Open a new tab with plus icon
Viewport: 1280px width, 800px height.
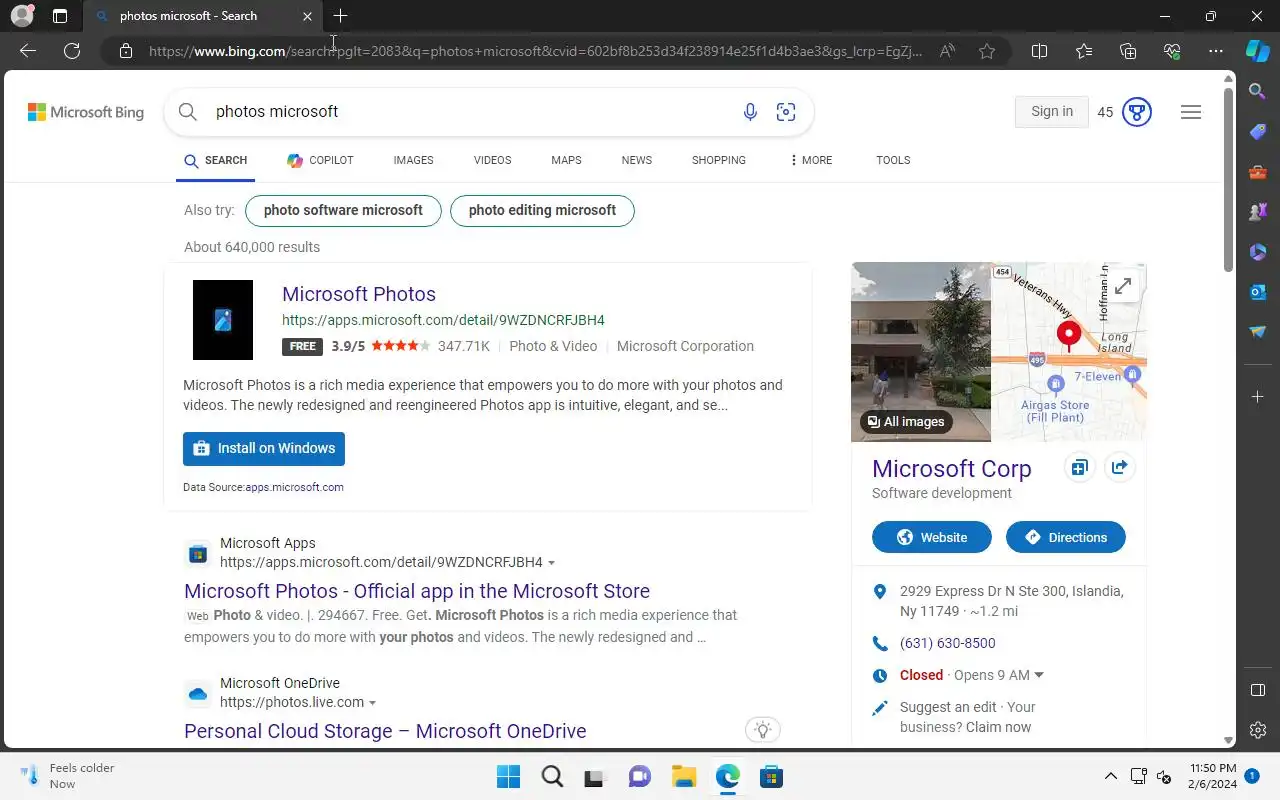pos(341,16)
